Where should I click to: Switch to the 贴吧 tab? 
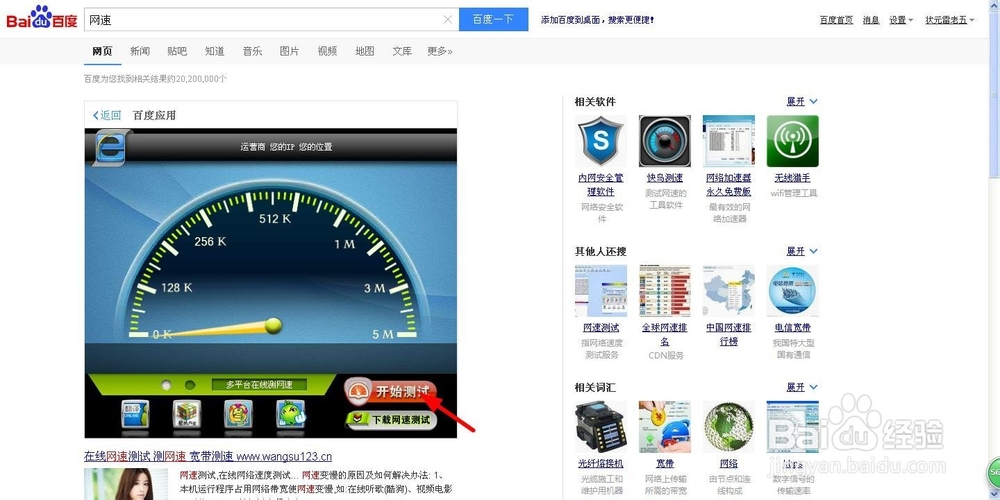(x=177, y=51)
